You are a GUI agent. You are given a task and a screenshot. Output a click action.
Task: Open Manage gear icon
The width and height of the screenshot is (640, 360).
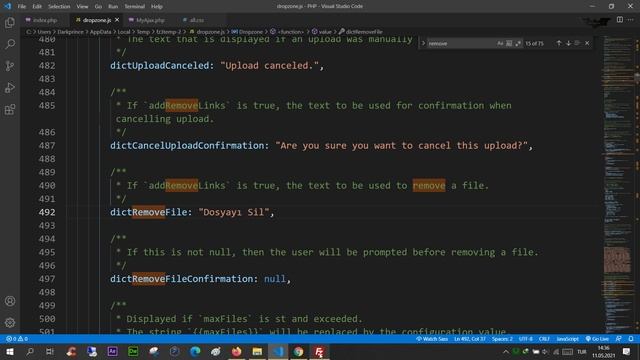coord(10,322)
